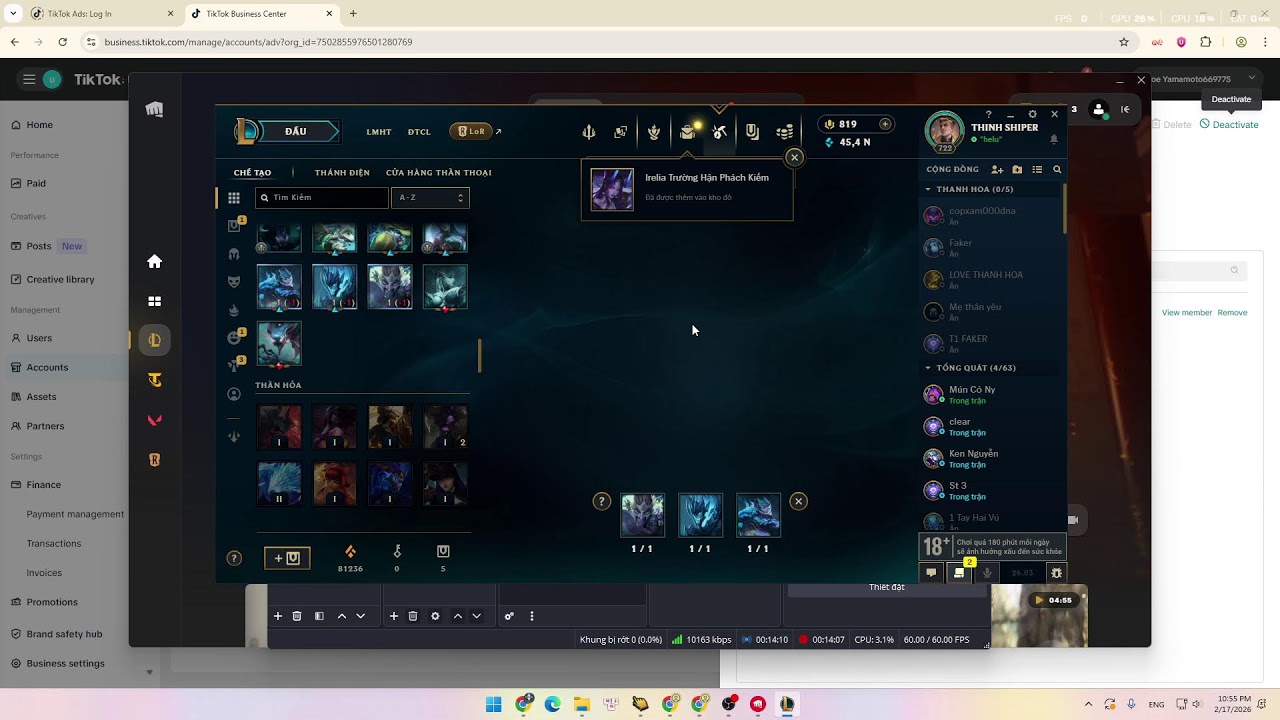Open the Clash laurel icon in League navbar
The height and width of the screenshot is (720, 1280).
(x=654, y=132)
